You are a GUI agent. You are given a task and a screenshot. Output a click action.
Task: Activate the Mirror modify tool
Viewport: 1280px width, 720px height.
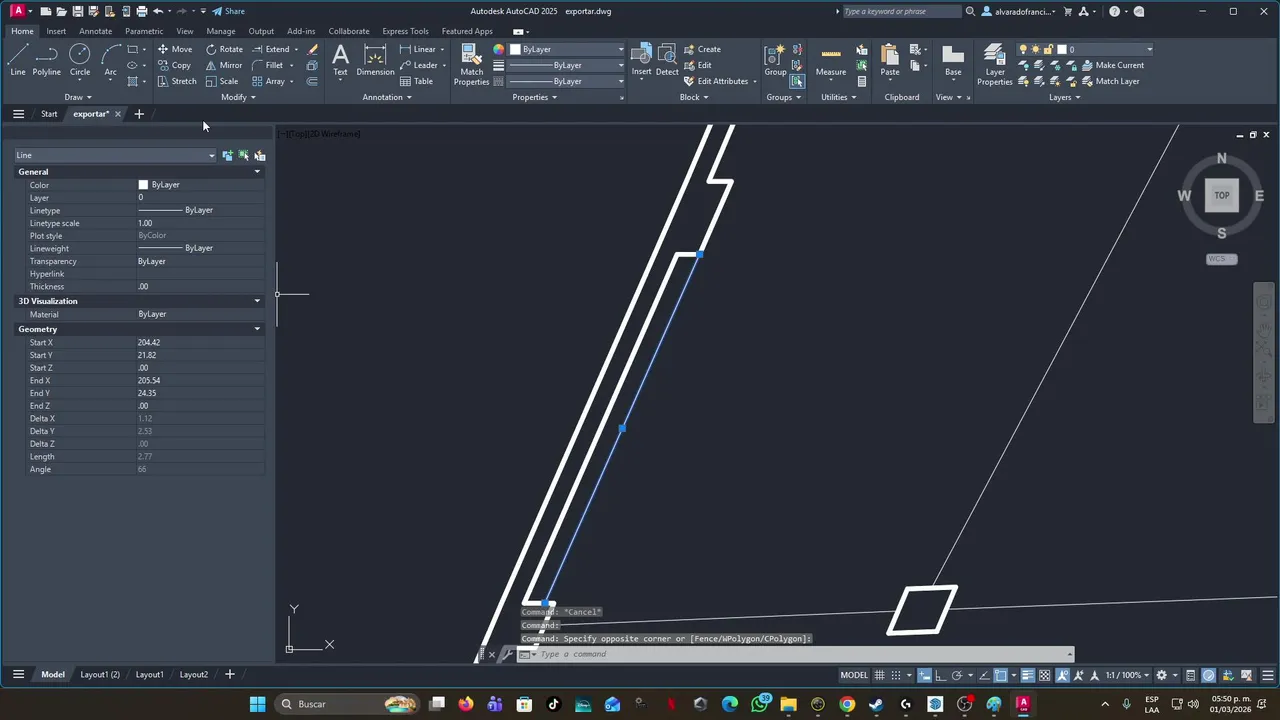pos(224,65)
